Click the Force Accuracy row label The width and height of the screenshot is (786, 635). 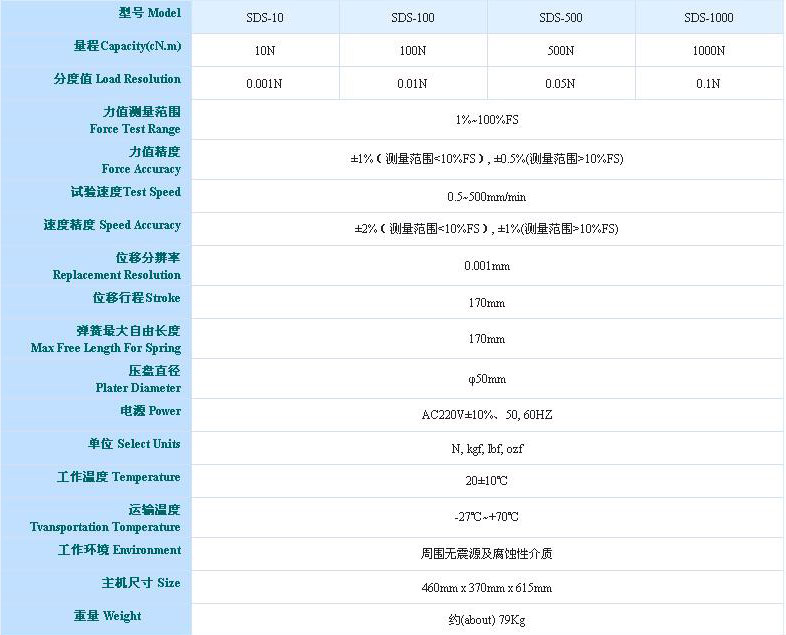[141, 160]
